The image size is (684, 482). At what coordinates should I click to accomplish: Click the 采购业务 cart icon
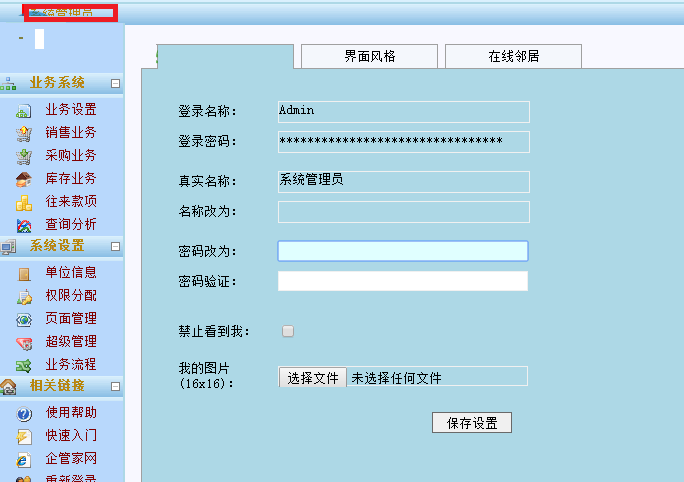[24, 157]
